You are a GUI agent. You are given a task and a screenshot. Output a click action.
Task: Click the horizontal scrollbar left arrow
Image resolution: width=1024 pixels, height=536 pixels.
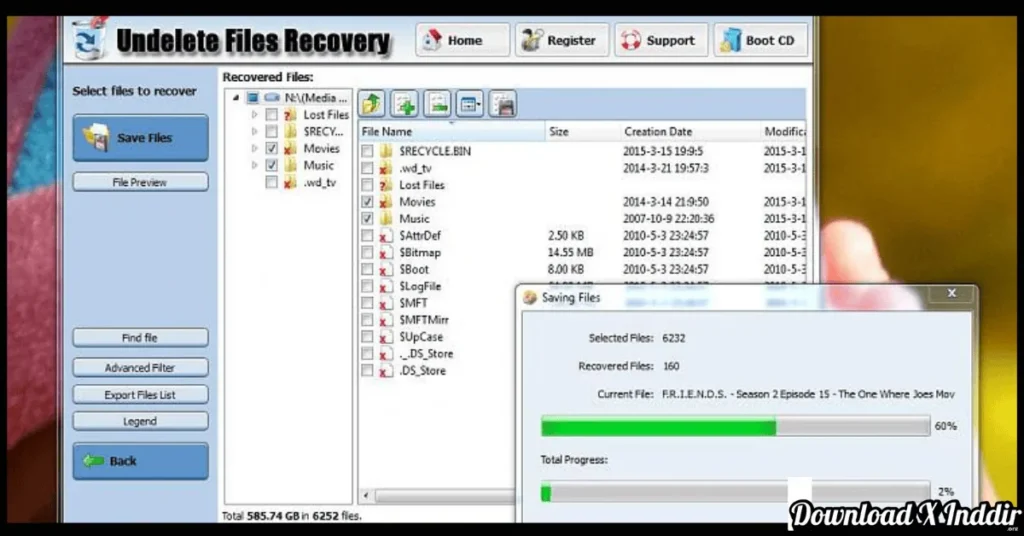366,496
